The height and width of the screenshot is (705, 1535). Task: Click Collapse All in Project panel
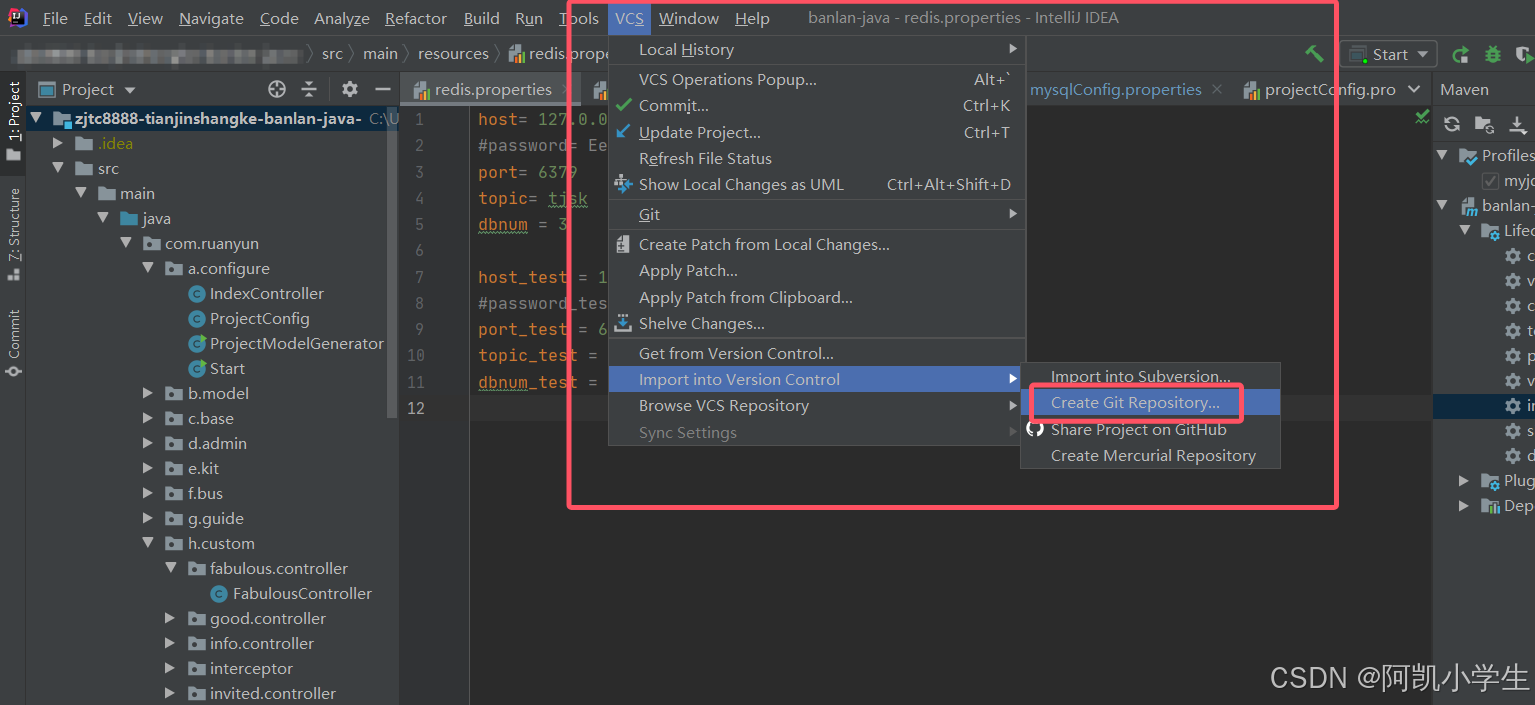pyautogui.click(x=309, y=89)
